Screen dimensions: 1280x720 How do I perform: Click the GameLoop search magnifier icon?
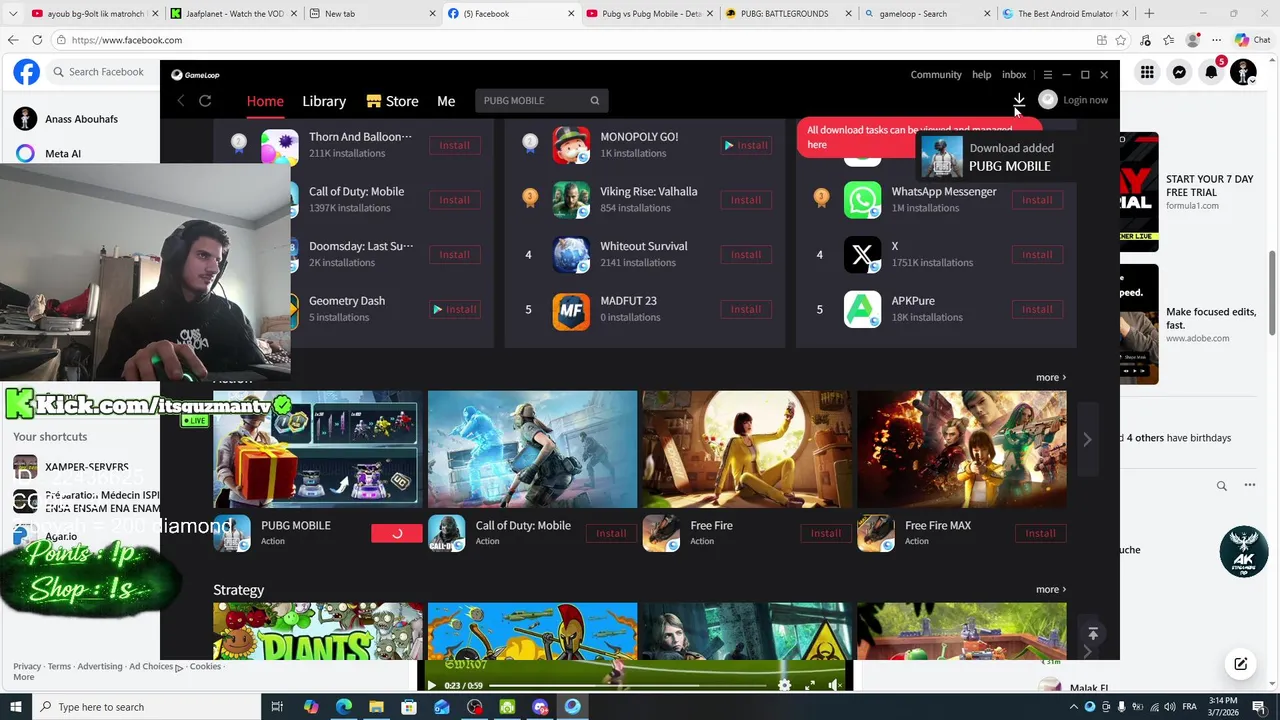tap(595, 101)
